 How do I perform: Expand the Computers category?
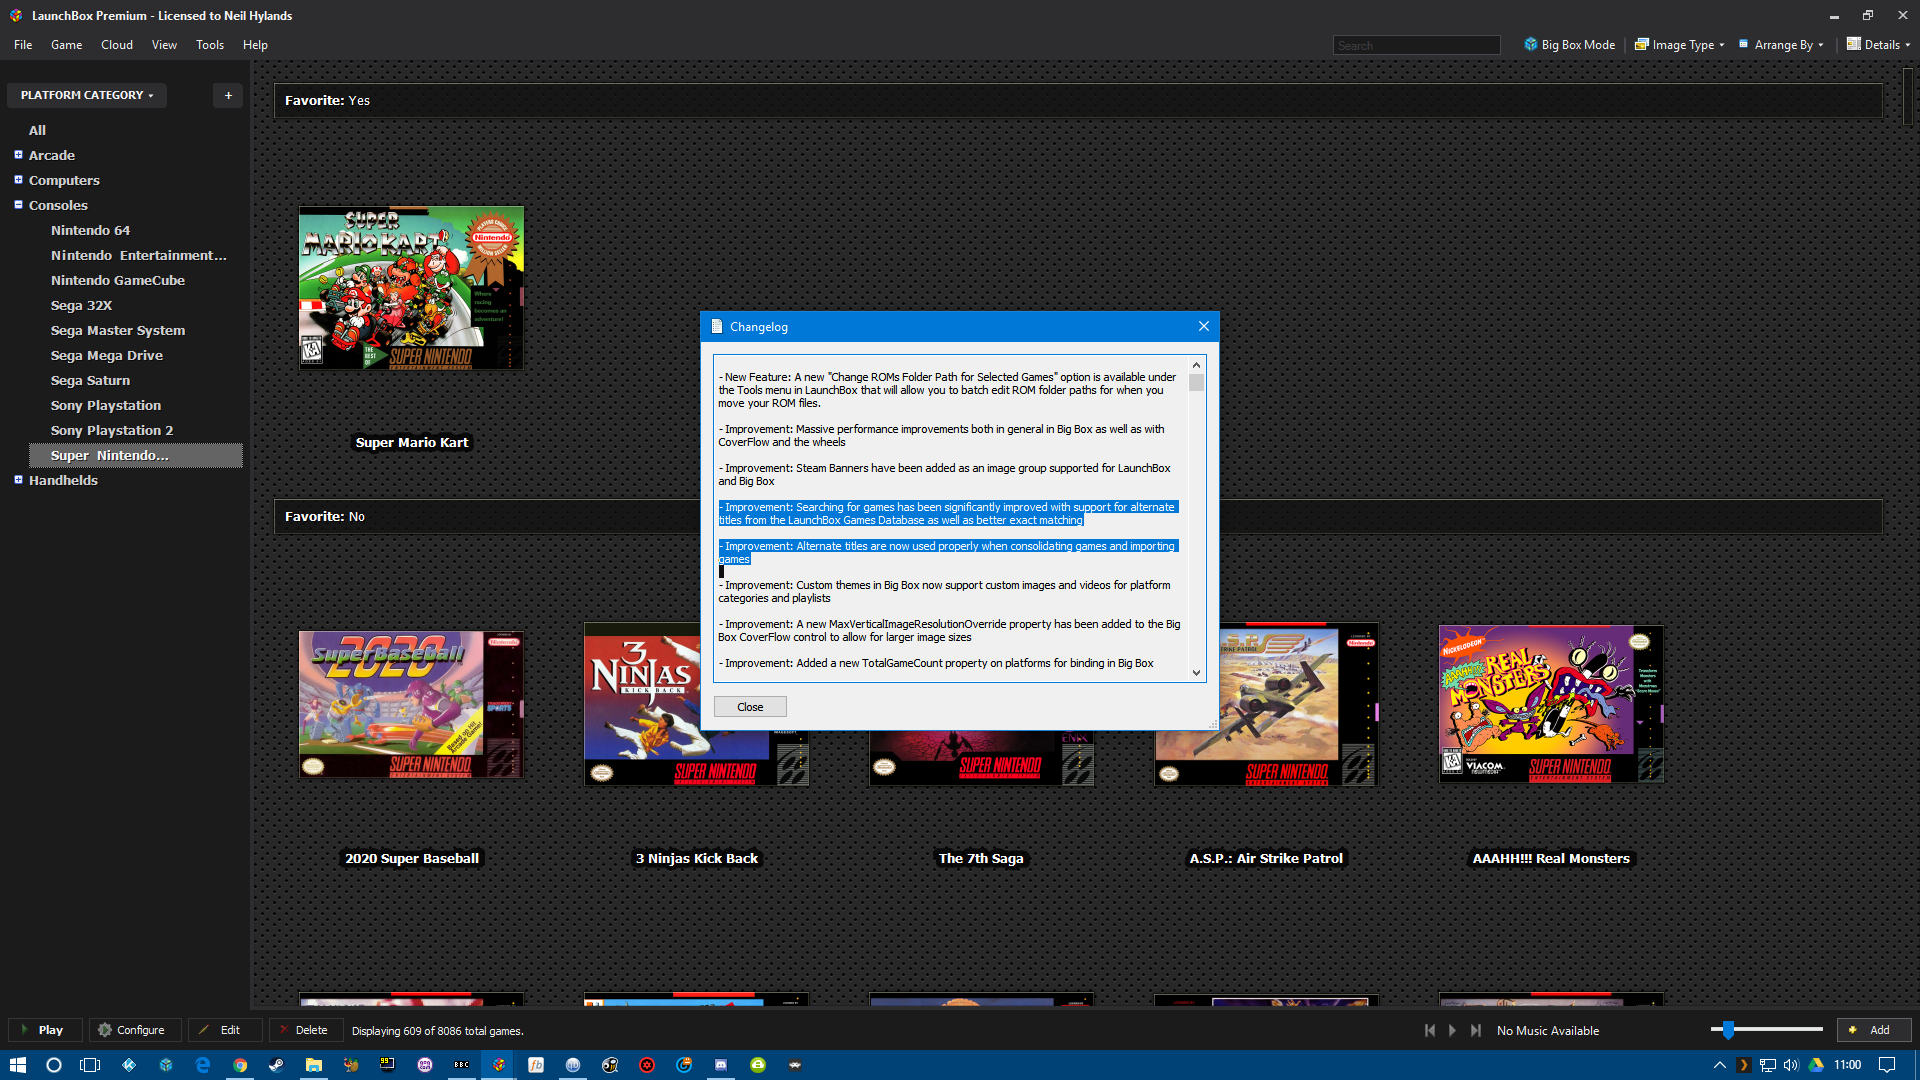tap(18, 180)
